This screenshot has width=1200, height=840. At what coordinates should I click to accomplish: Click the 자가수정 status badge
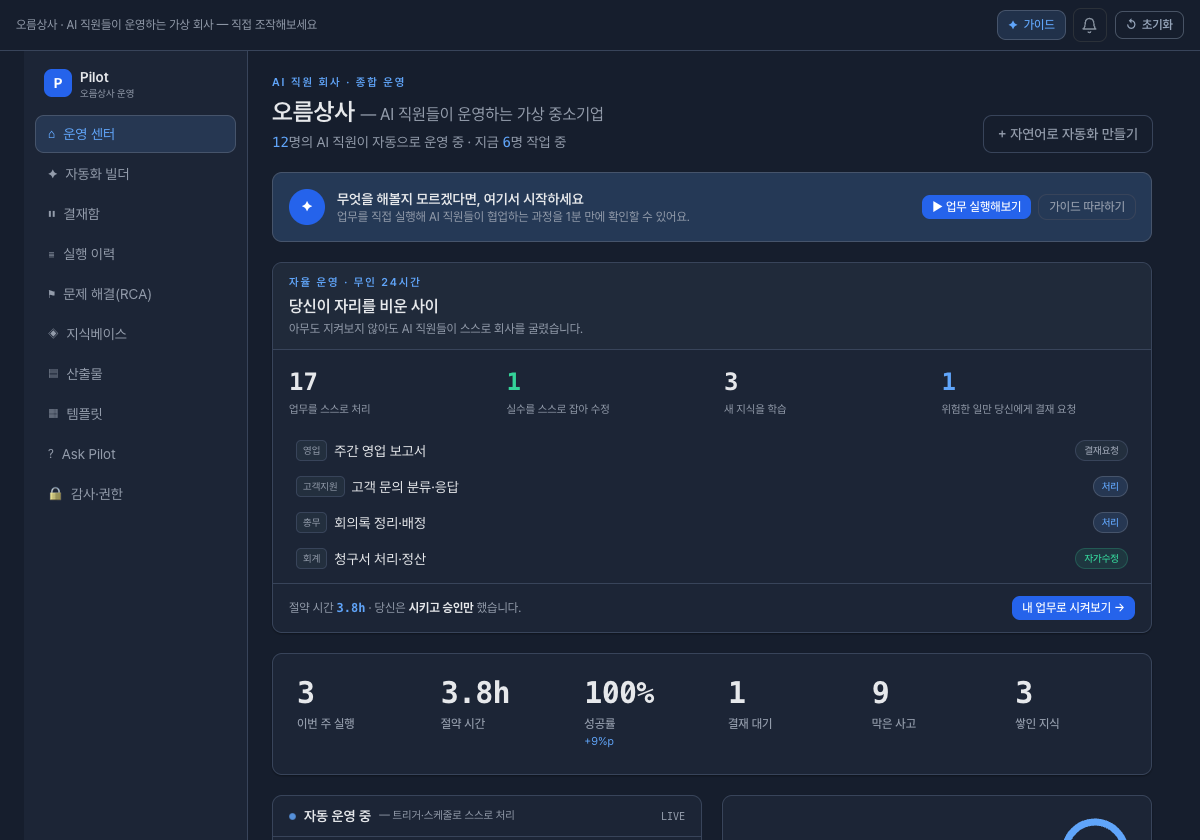tap(1101, 559)
